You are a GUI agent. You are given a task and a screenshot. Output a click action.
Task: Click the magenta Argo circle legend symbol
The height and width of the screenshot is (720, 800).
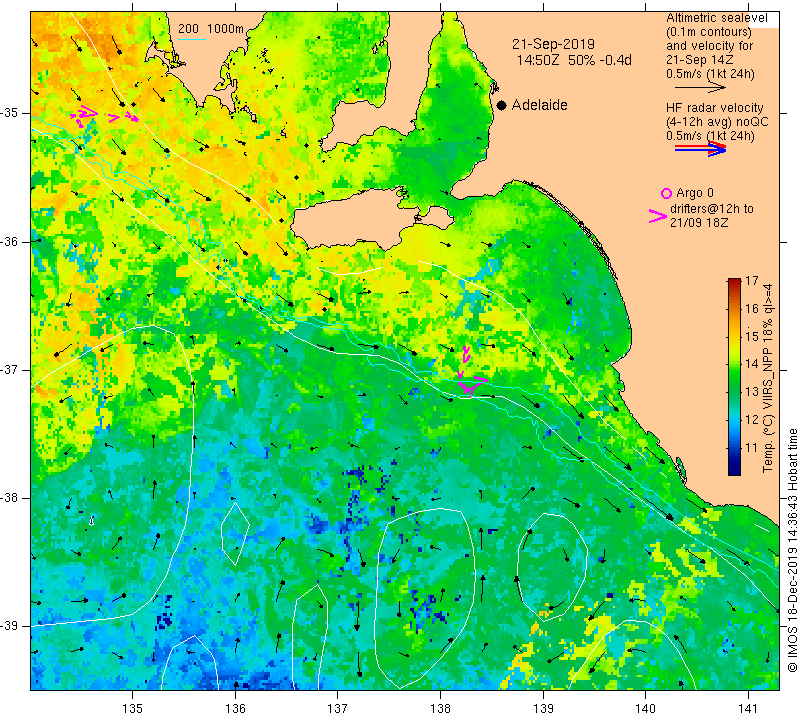pos(666,193)
